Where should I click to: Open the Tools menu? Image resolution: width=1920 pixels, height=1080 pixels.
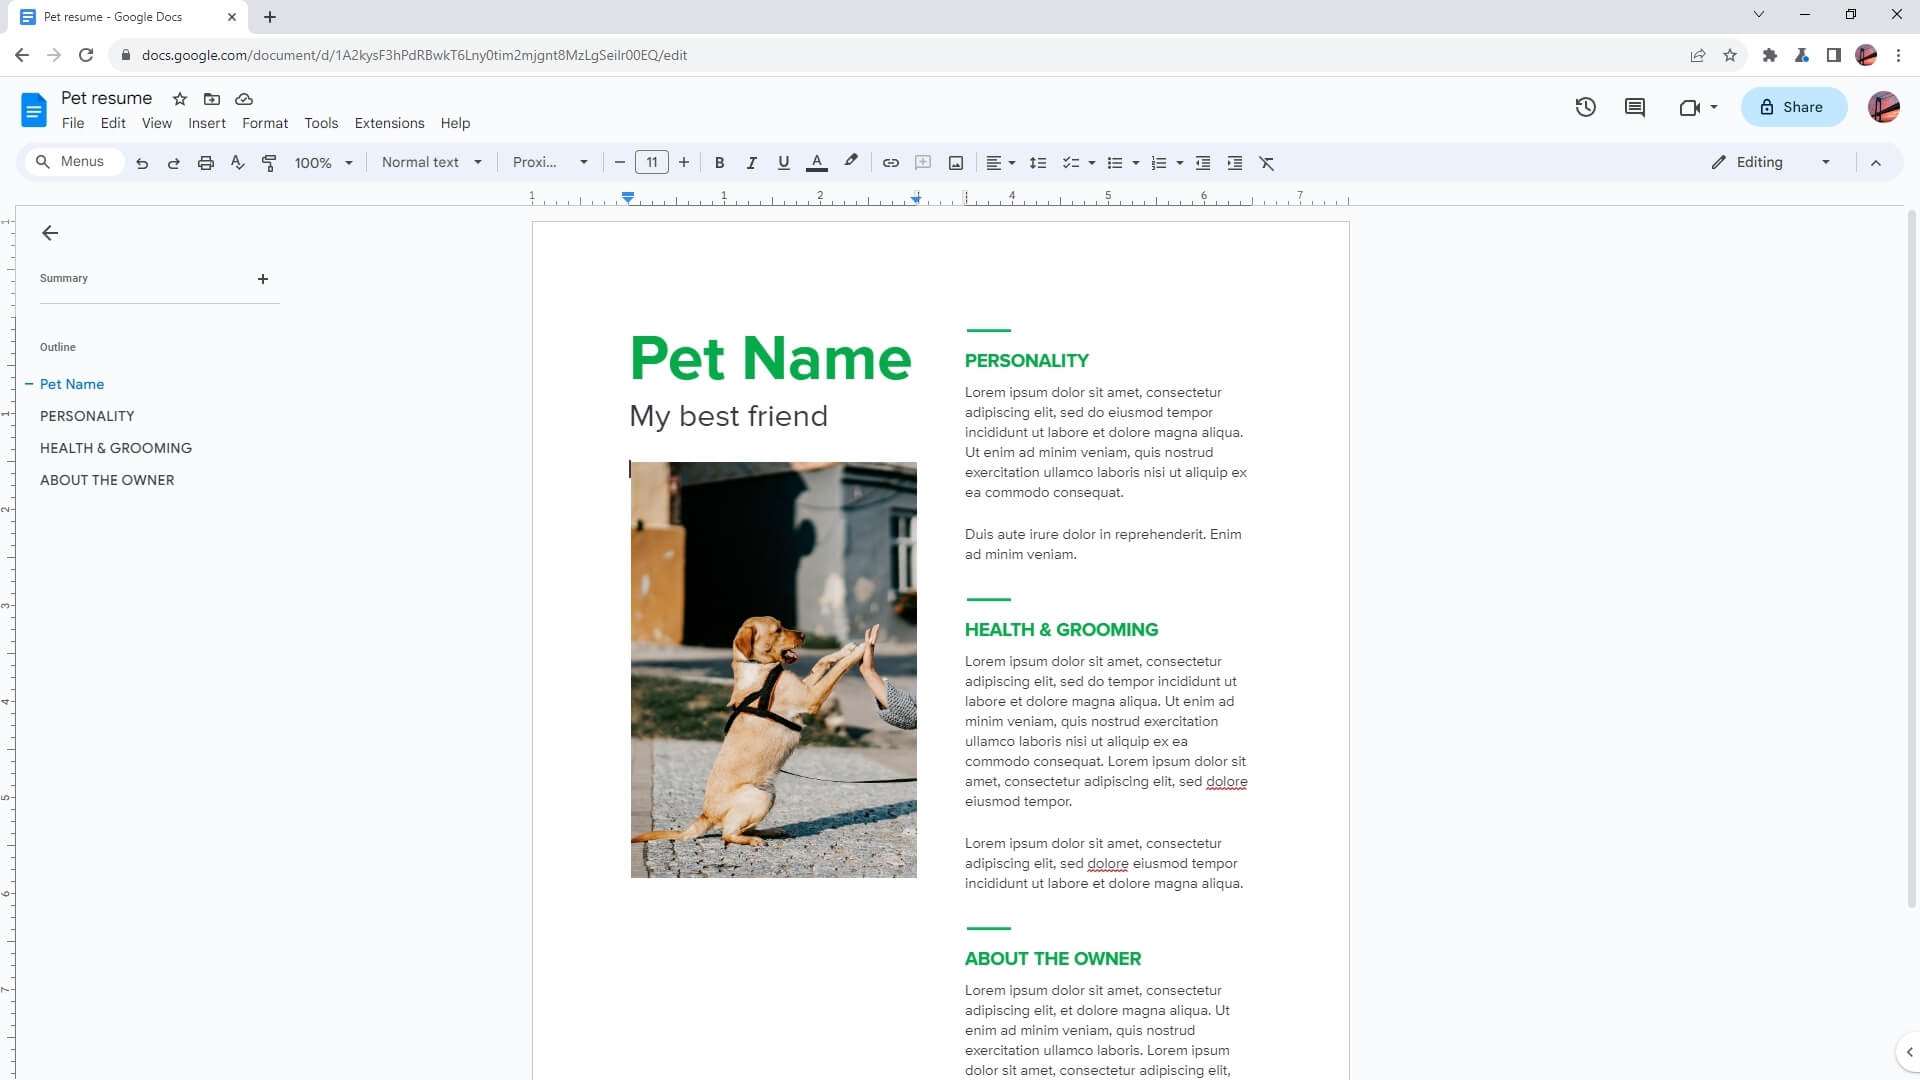pyautogui.click(x=321, y=123)
